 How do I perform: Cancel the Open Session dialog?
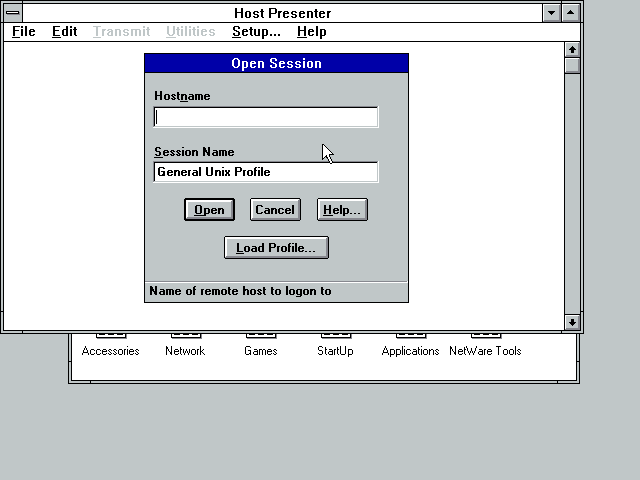(x=276, y=210)
